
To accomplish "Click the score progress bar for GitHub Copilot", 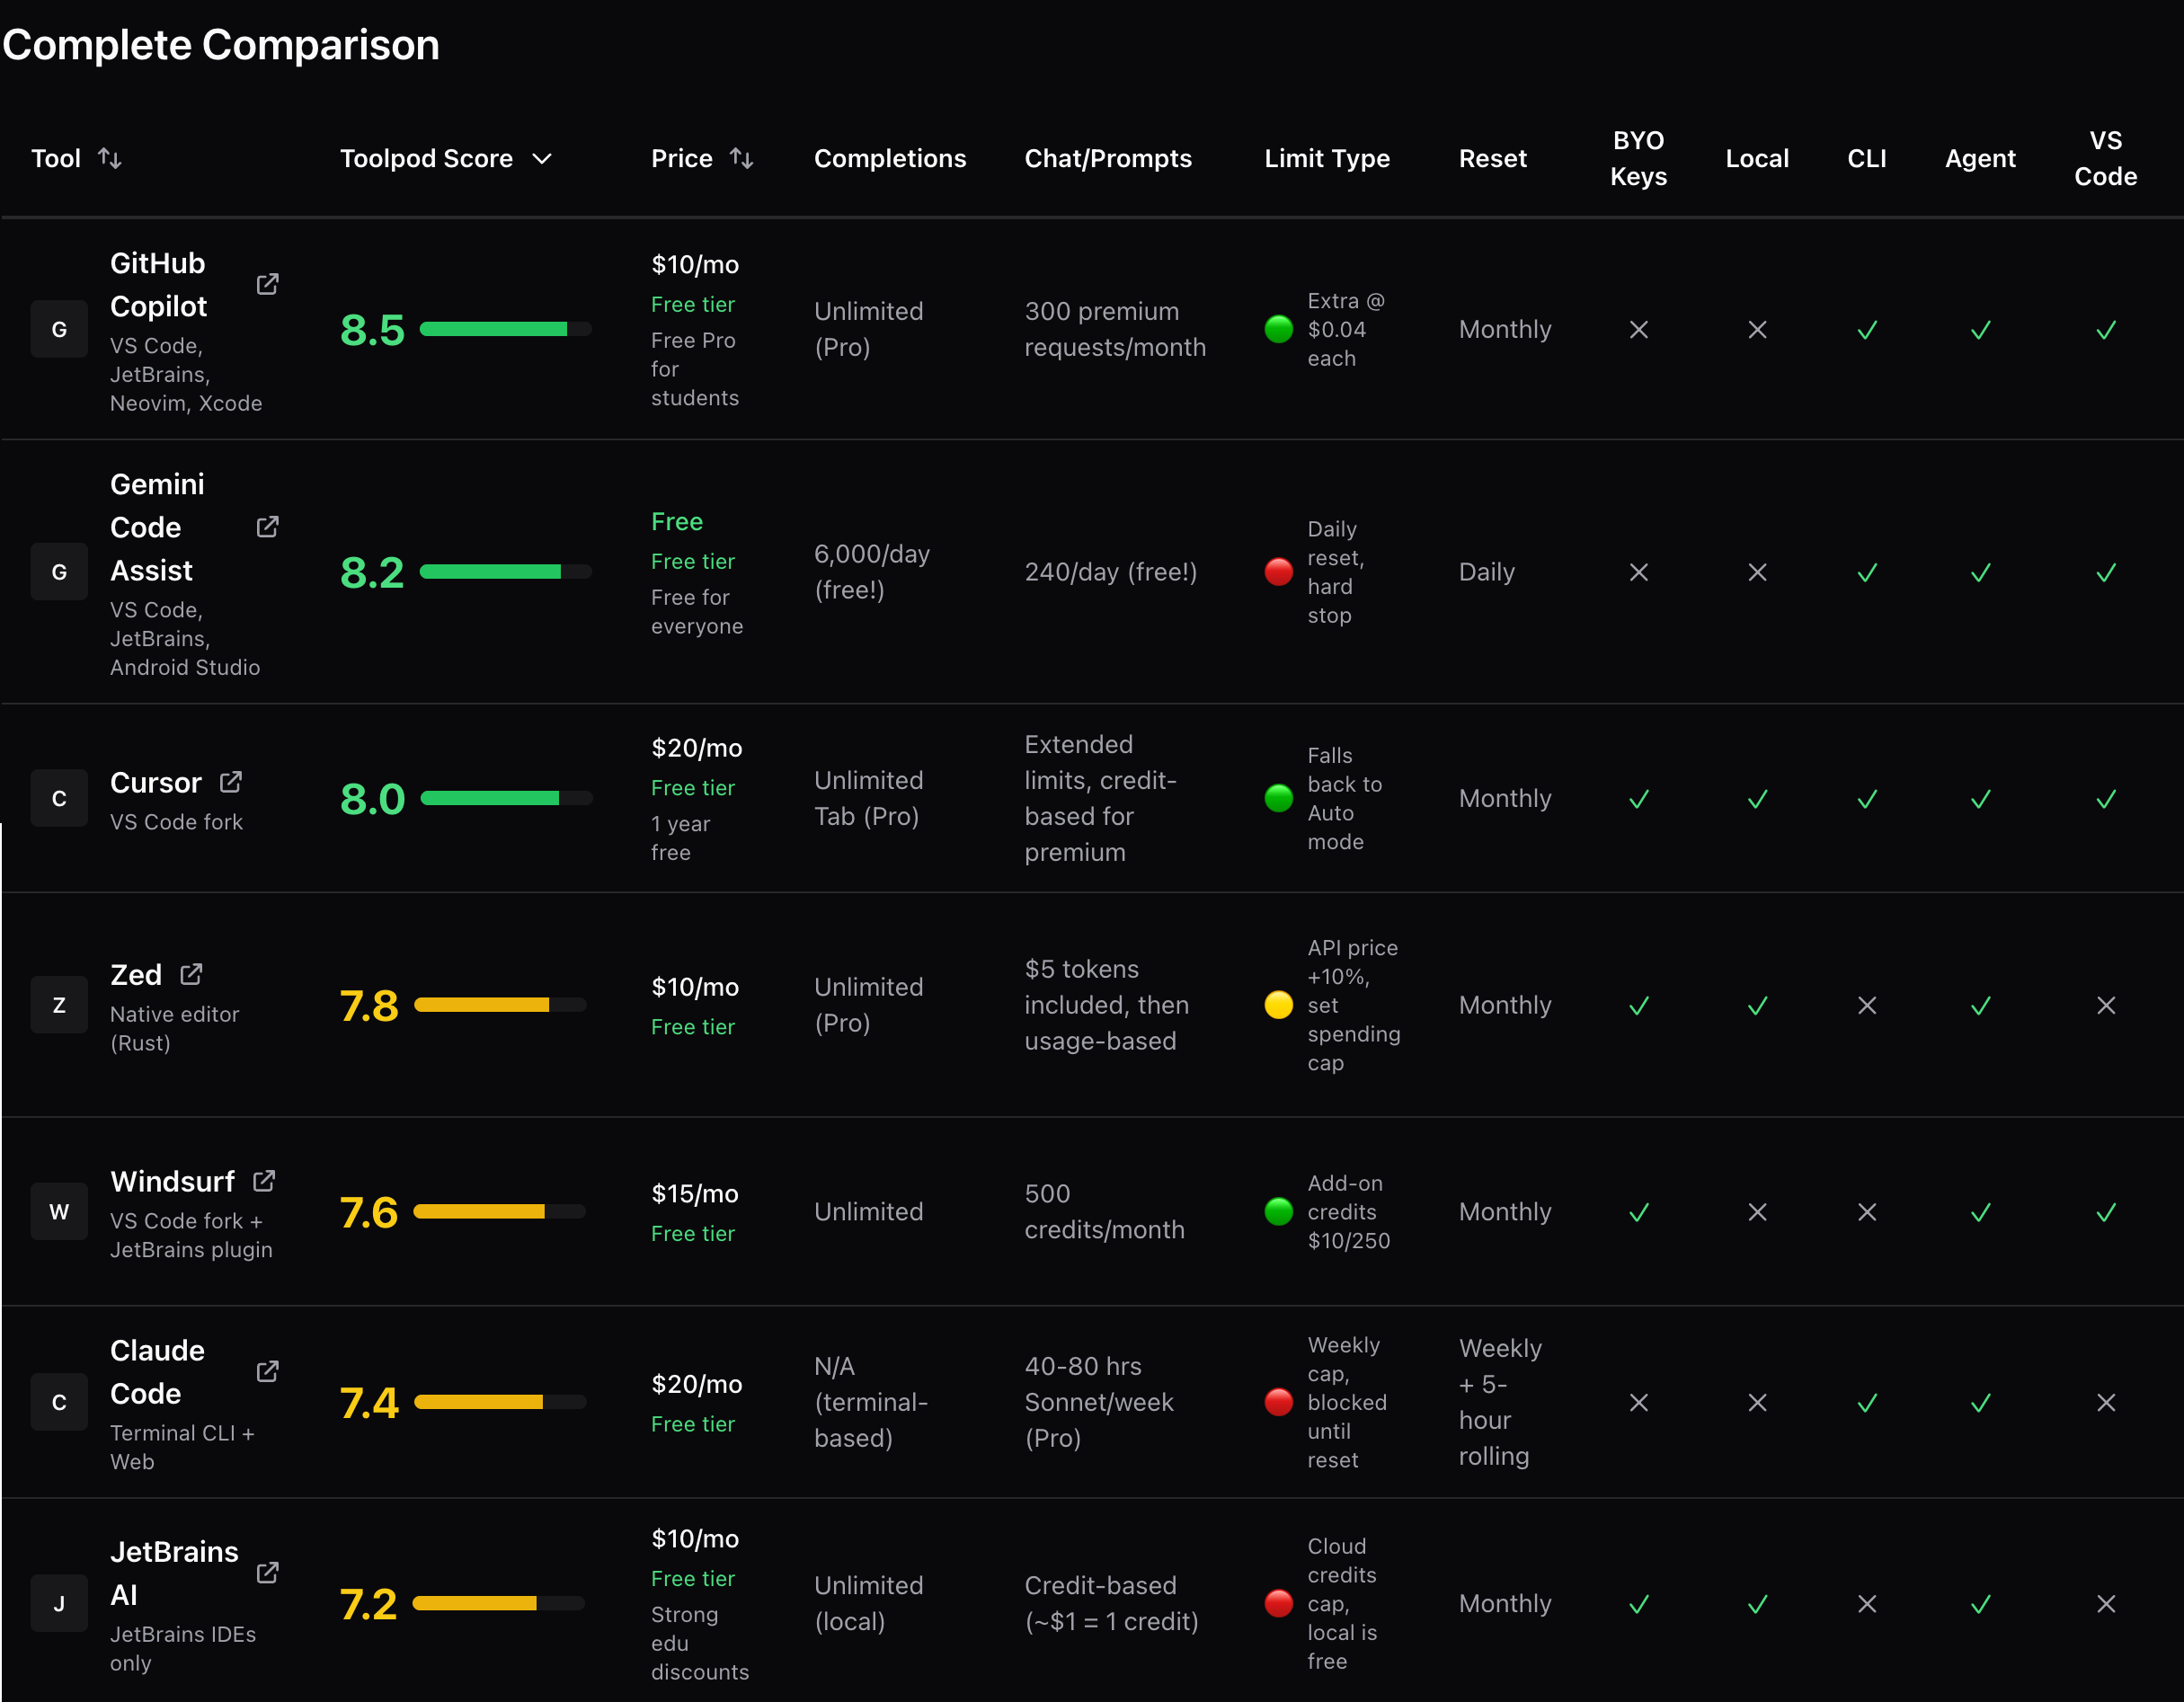I will tap(505, 328).
